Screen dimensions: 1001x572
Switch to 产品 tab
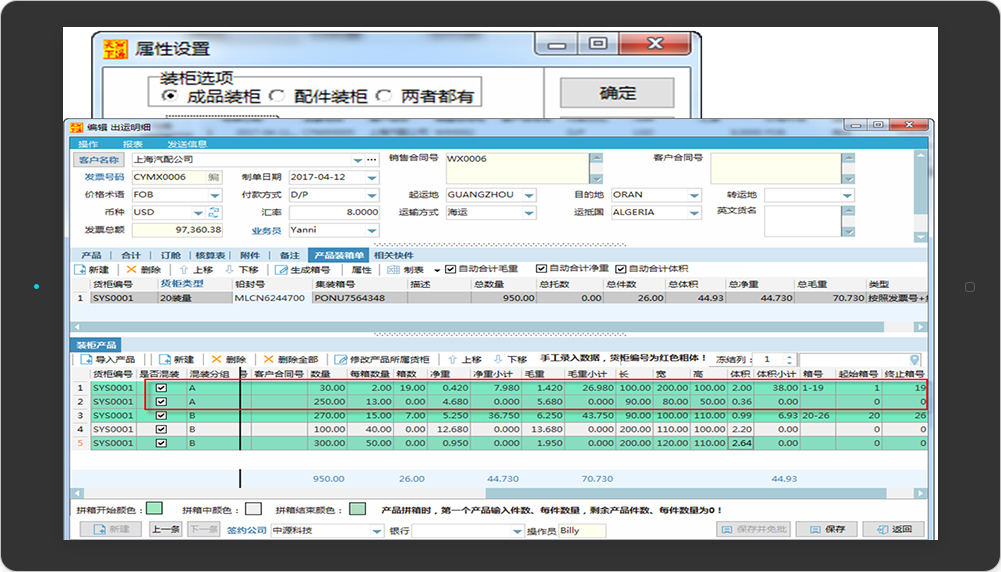91,255
